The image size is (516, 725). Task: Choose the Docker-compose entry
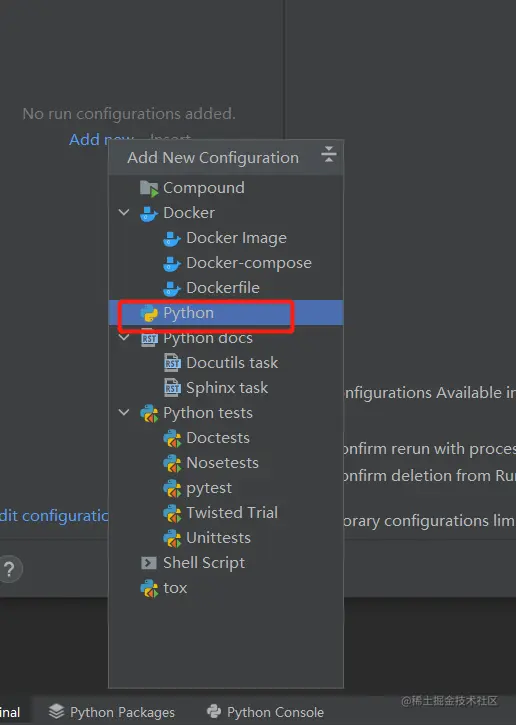click(x=226, y=263)
